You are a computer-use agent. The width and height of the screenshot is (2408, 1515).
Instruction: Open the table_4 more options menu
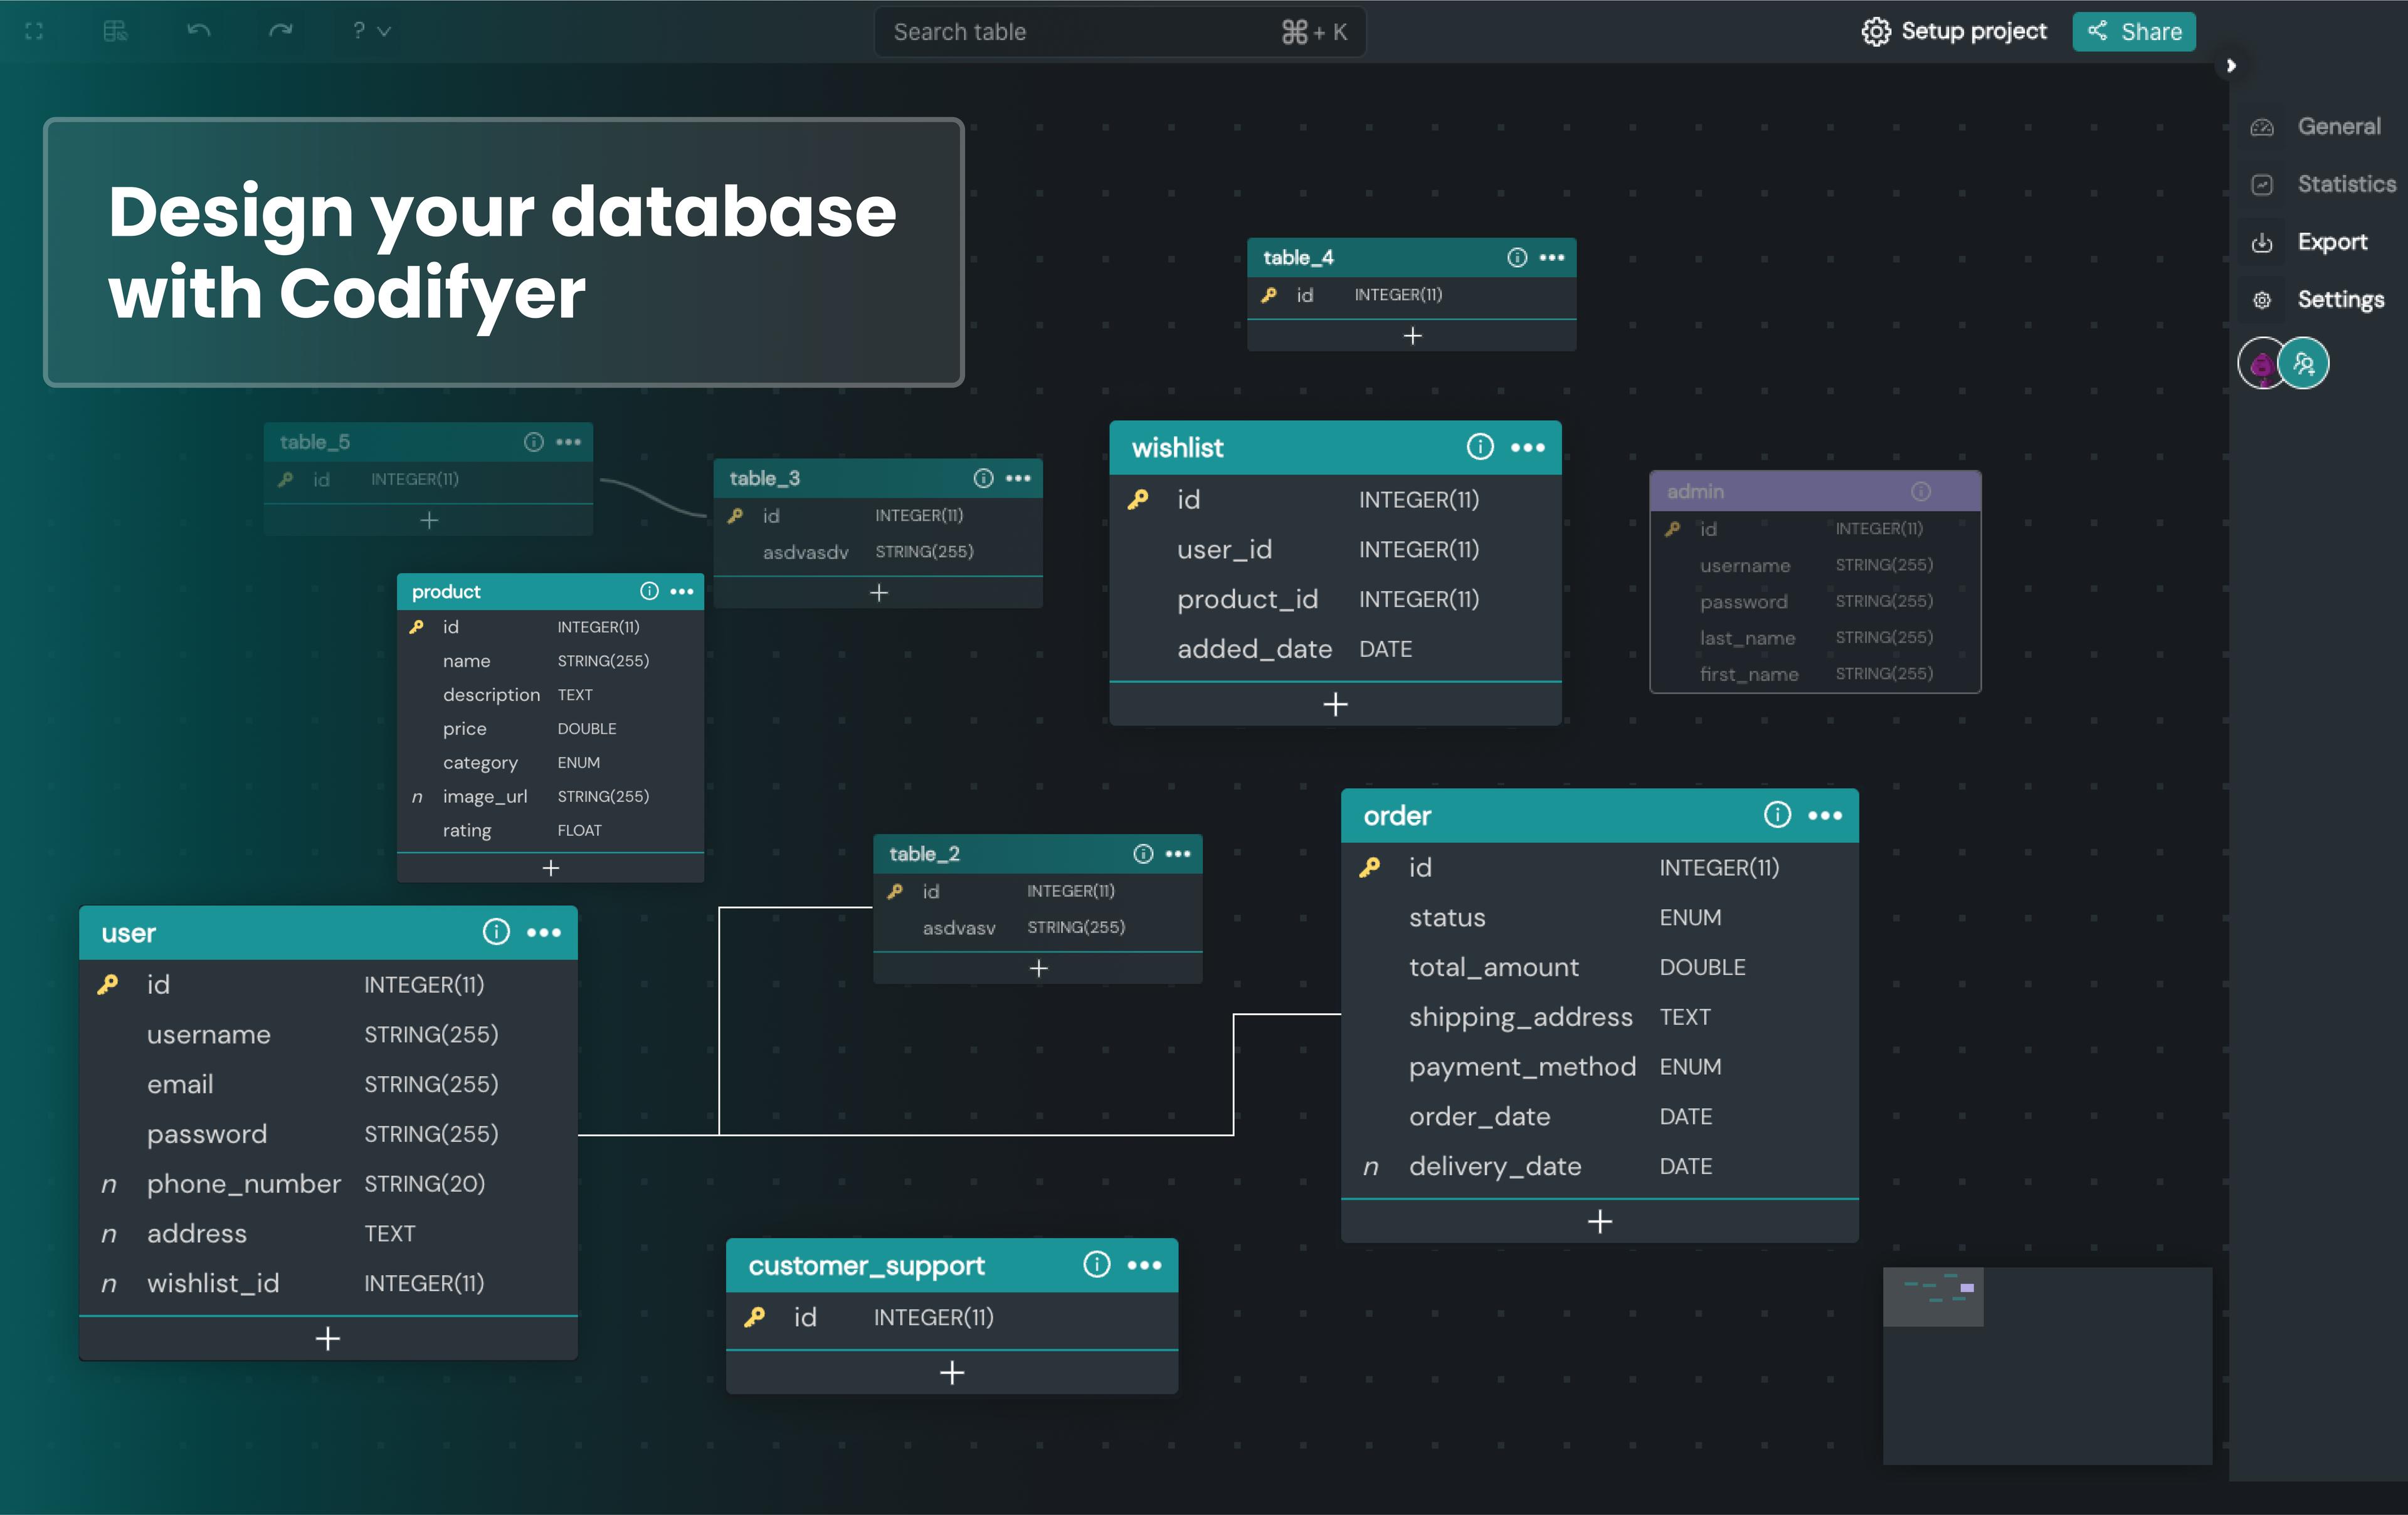[x=1552, y=258]
